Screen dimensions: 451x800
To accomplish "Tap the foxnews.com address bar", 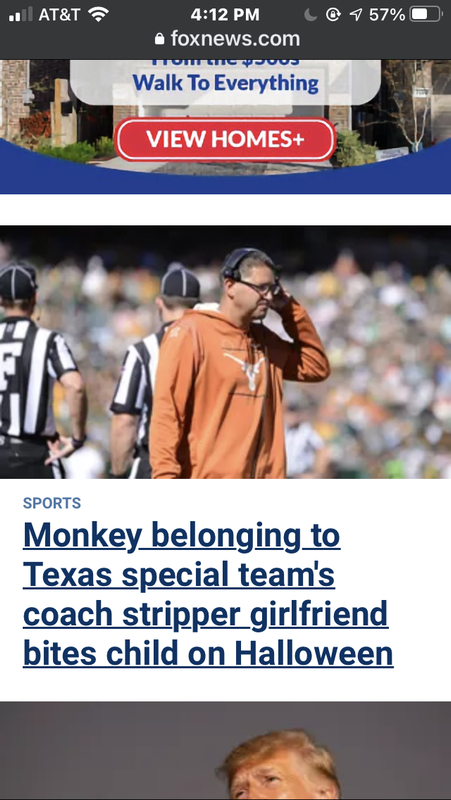I will (226, 39).
